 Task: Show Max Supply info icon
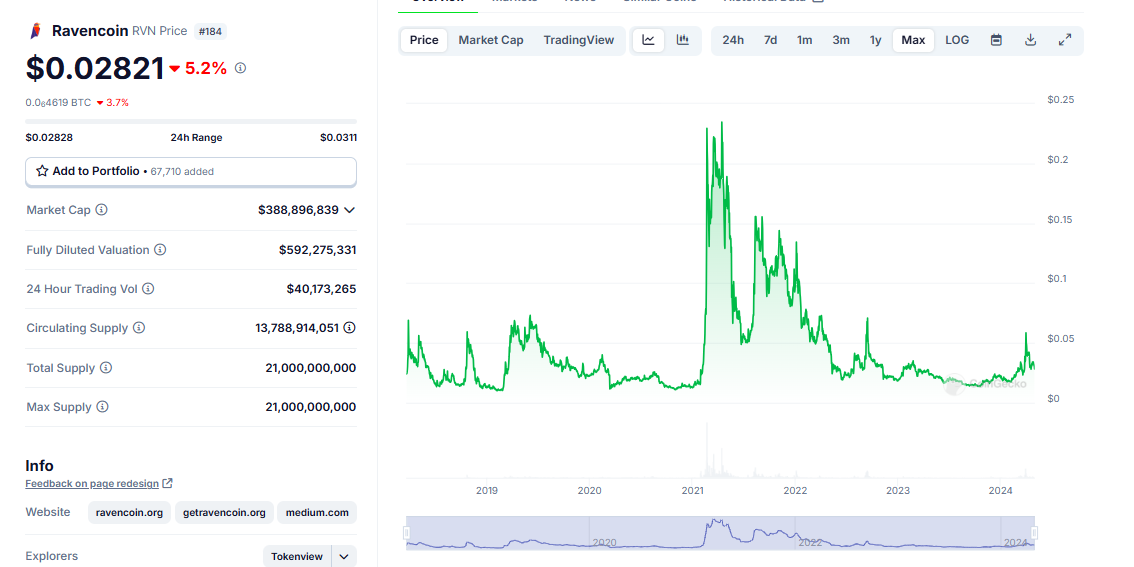(x=103, y=406)
